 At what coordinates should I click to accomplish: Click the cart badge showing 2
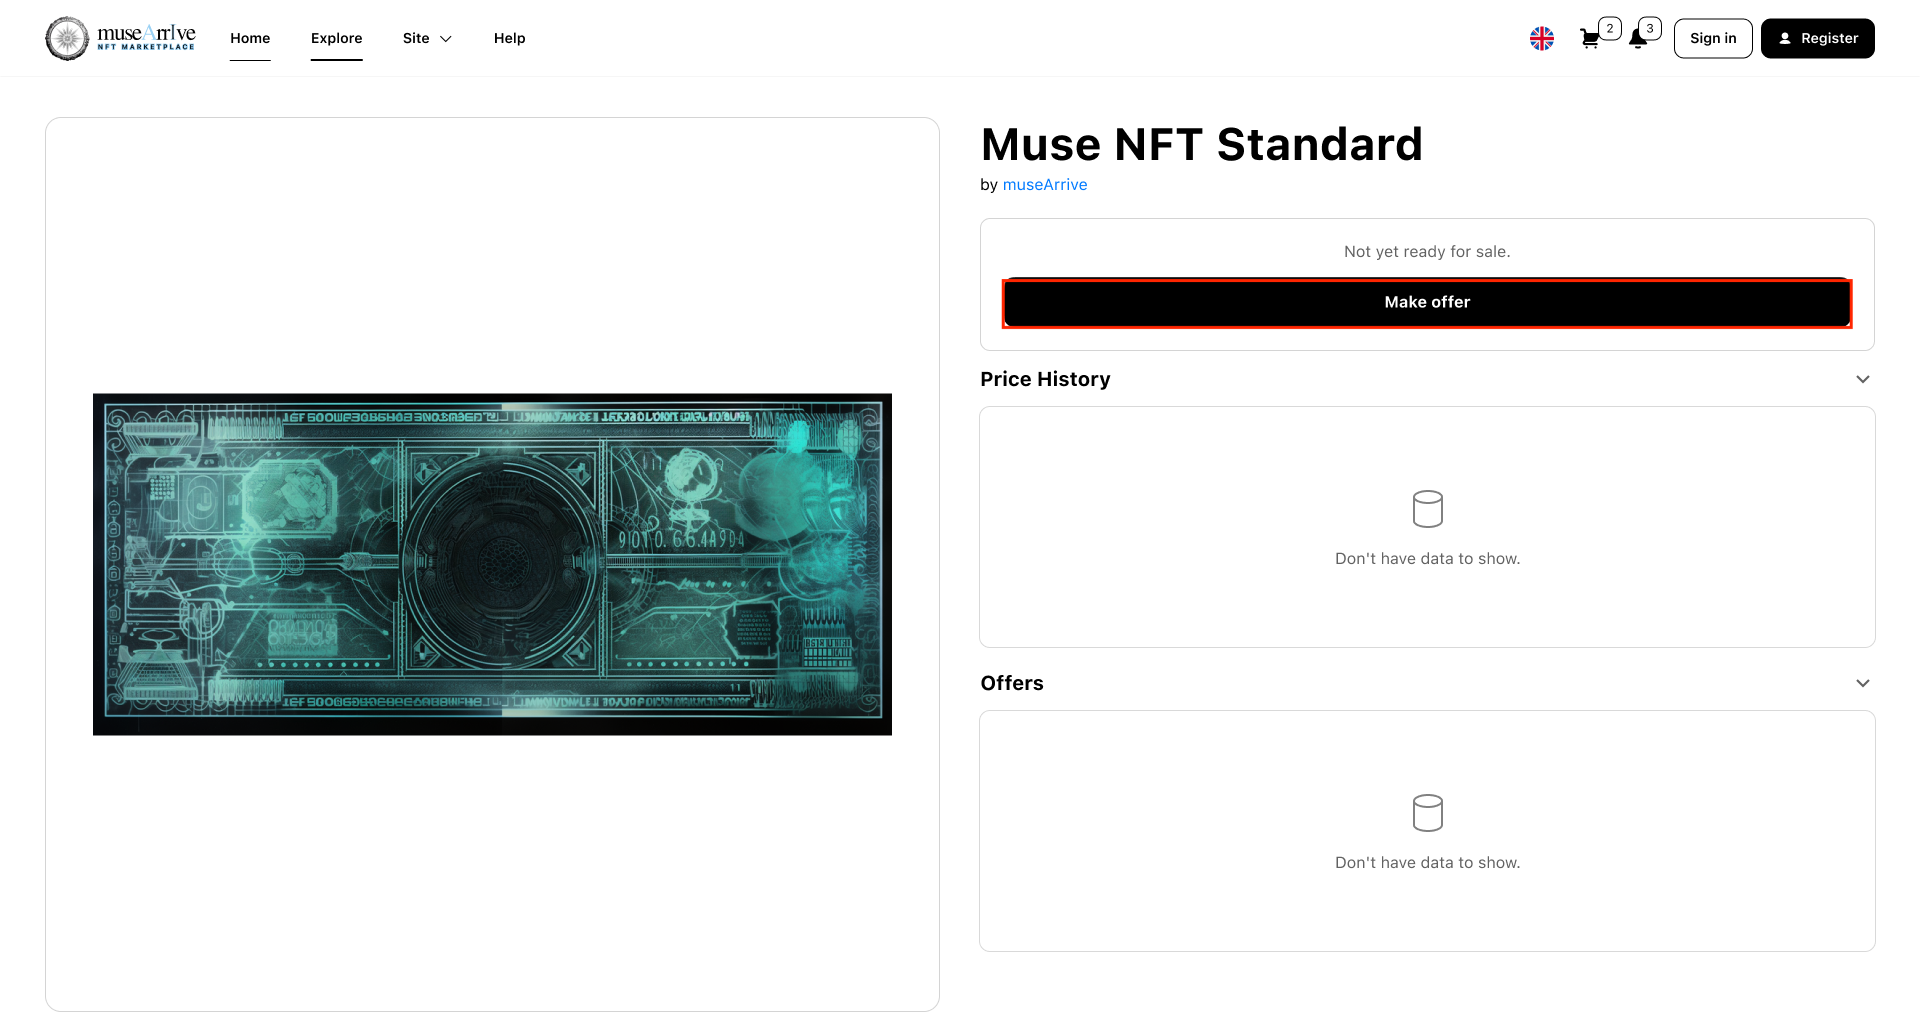(1609, 28)
